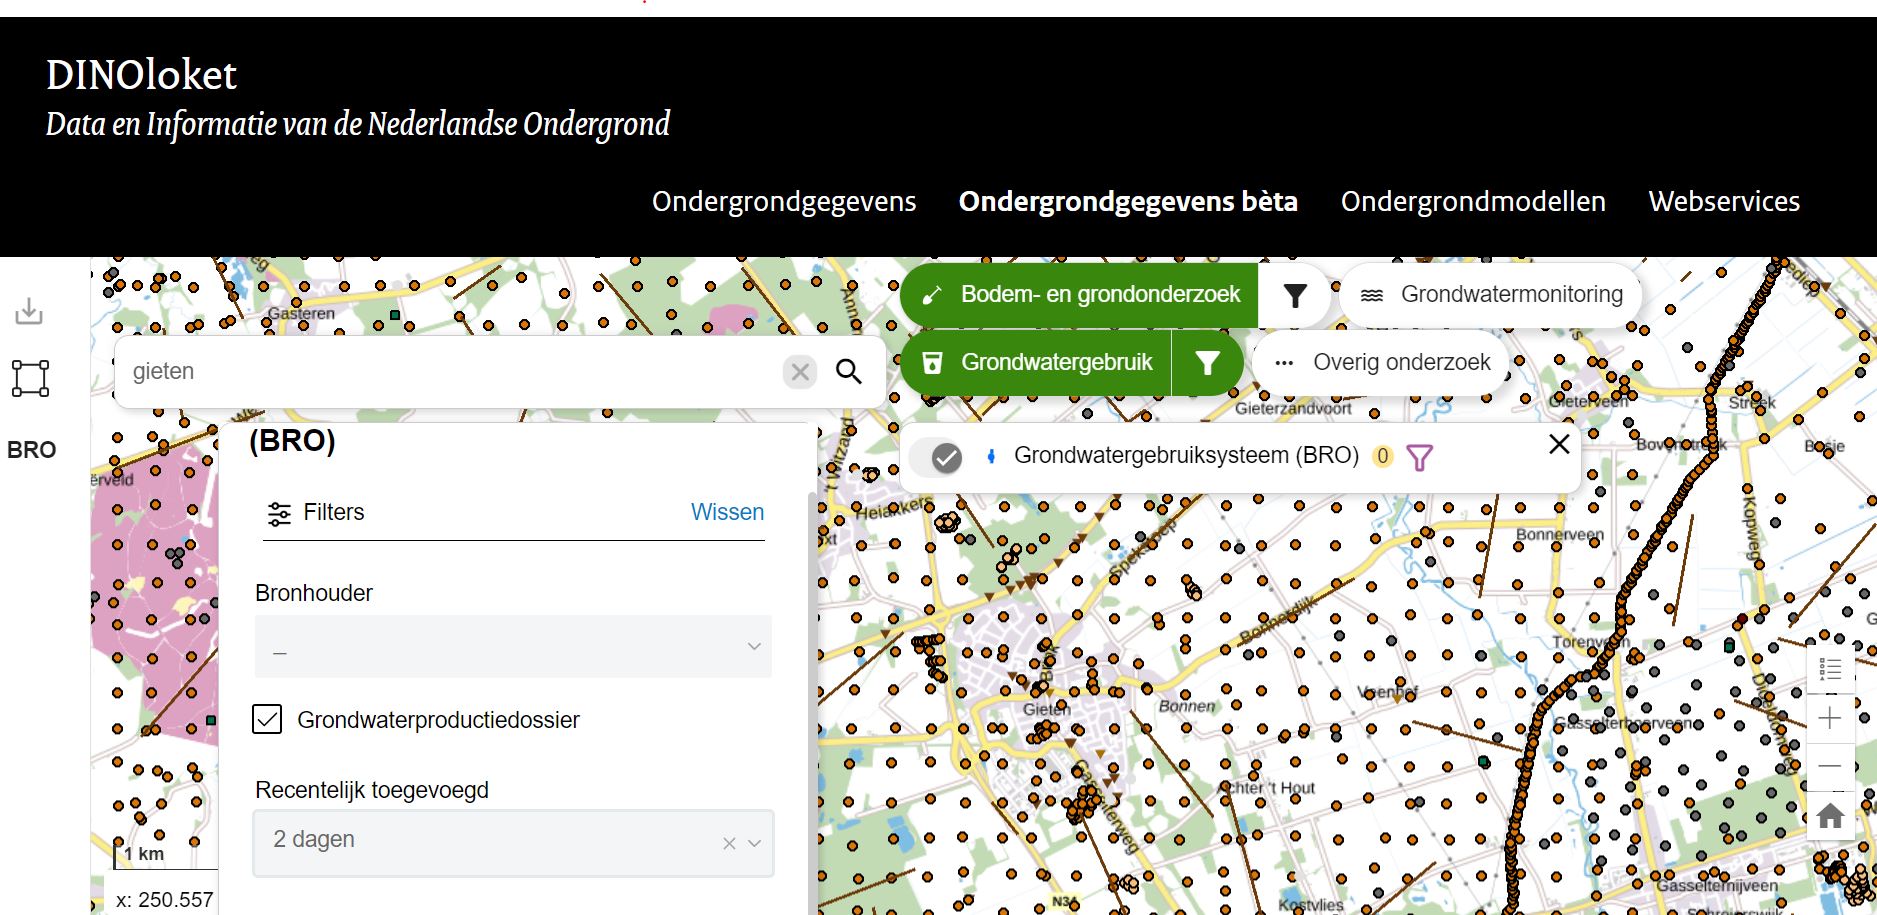Zoom out on the map

click(1830, 766)
